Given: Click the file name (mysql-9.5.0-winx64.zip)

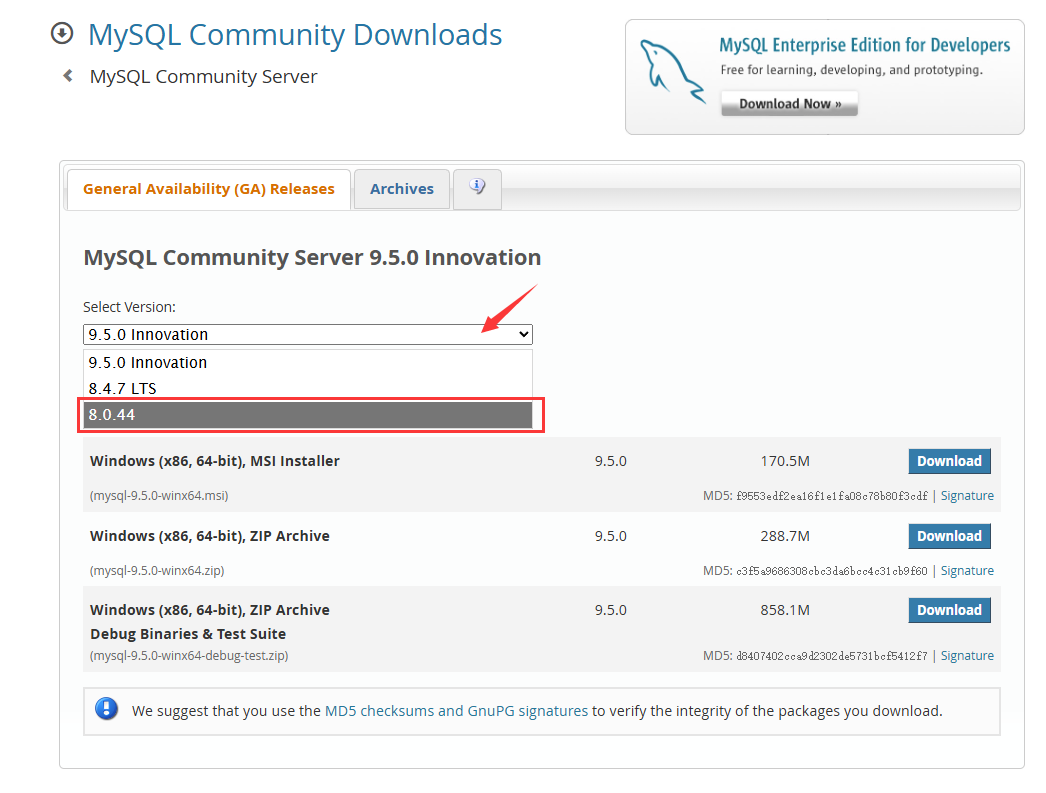Looking at the screenshot, I should tap(157, 570).
